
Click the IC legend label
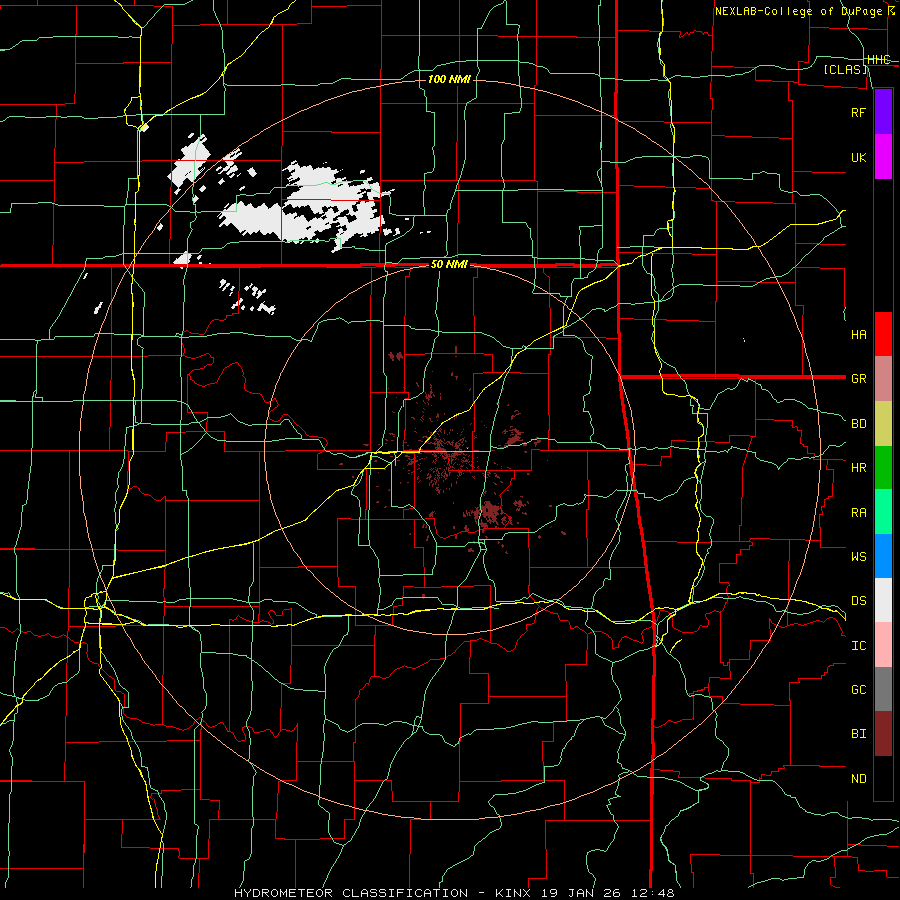click(858, 646)
